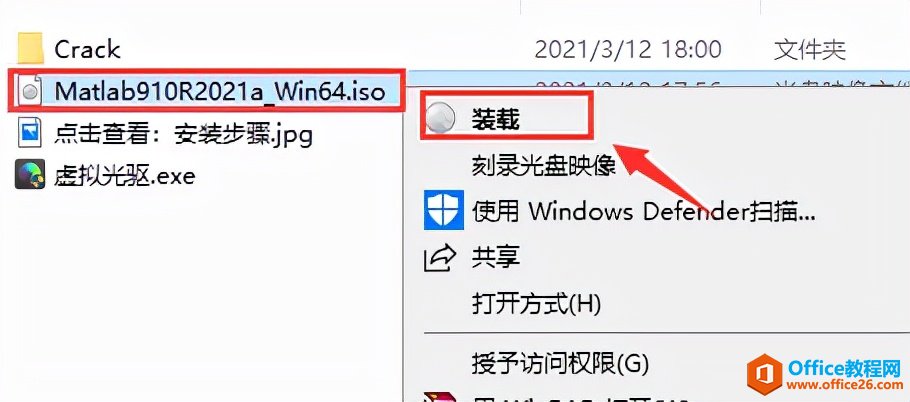
Task: Open the www.office26.com link
Action: click(844, 385)
